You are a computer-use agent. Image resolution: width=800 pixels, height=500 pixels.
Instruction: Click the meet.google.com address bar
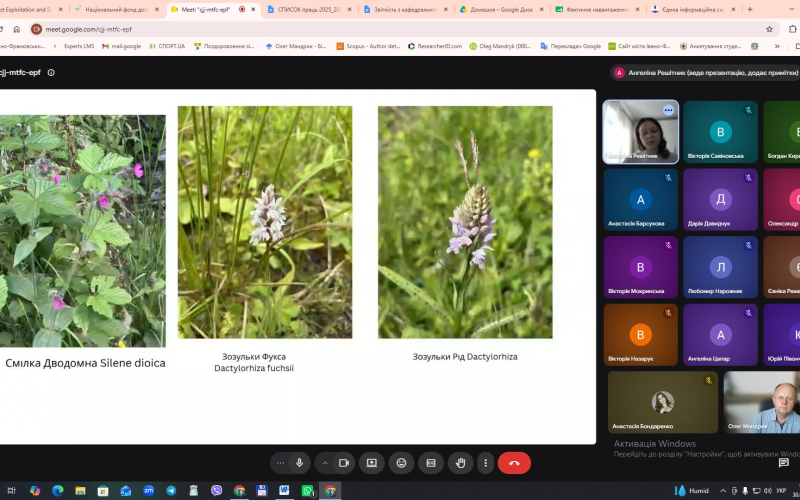coord(398,29)
